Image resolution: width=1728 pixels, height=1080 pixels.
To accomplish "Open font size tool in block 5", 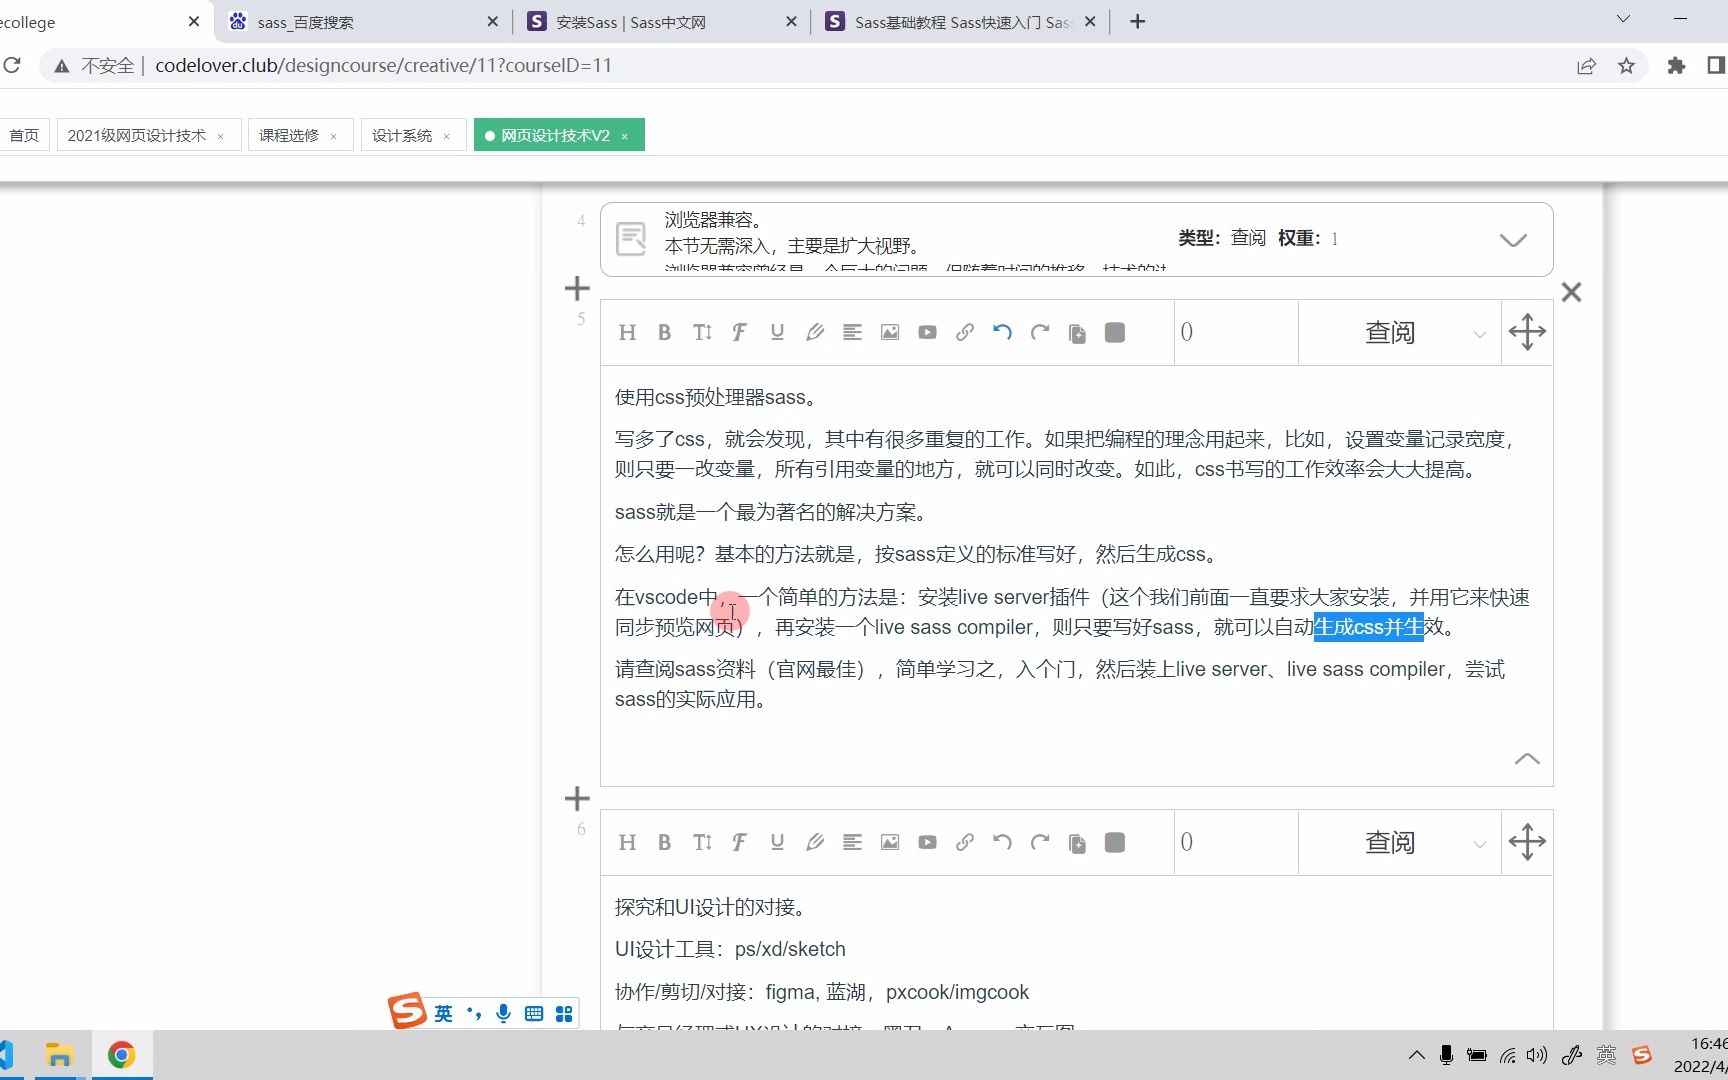I will pos(702,333).
